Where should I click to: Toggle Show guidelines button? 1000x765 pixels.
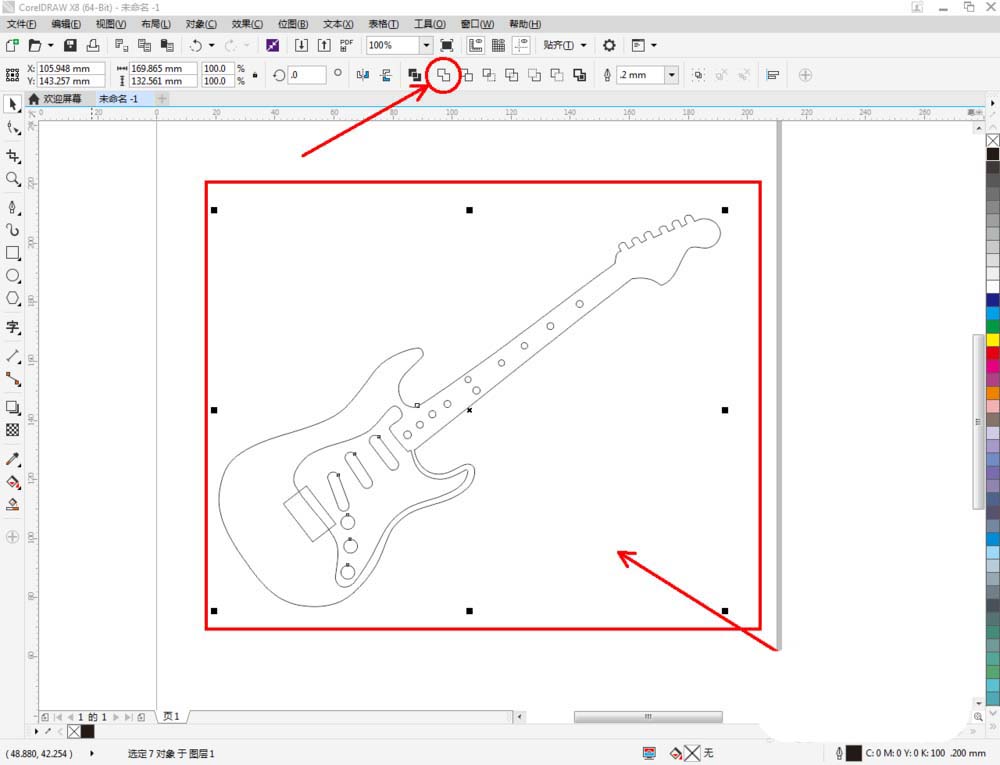[x=521, y=45]
